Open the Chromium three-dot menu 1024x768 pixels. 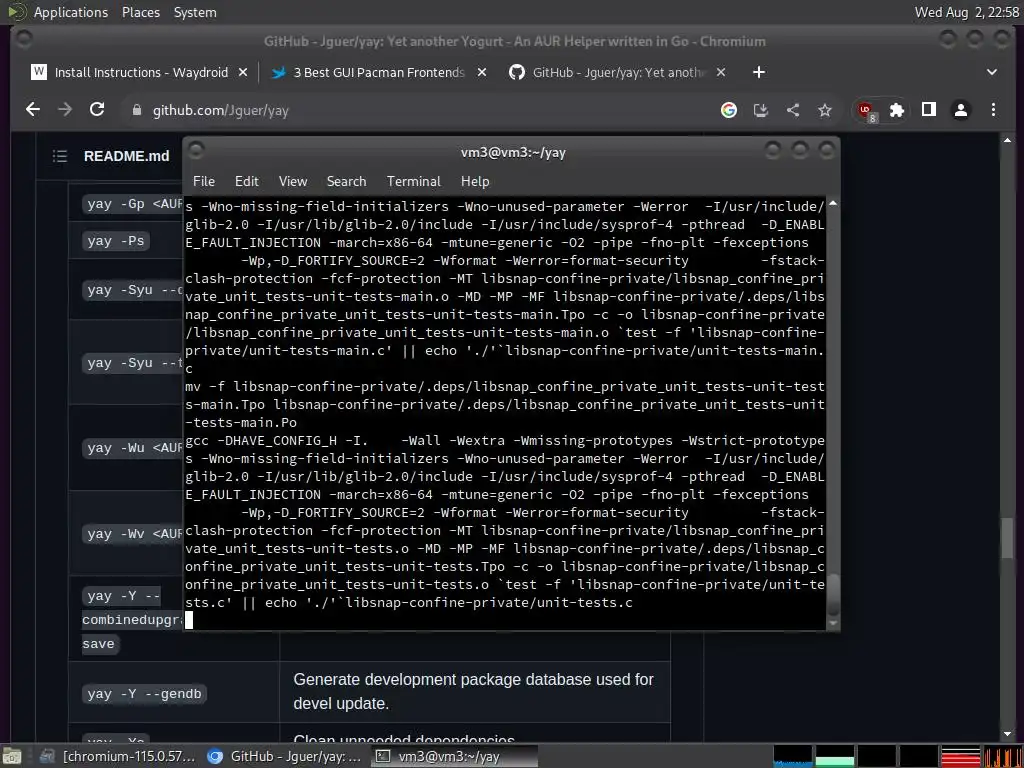click(993, 110)
